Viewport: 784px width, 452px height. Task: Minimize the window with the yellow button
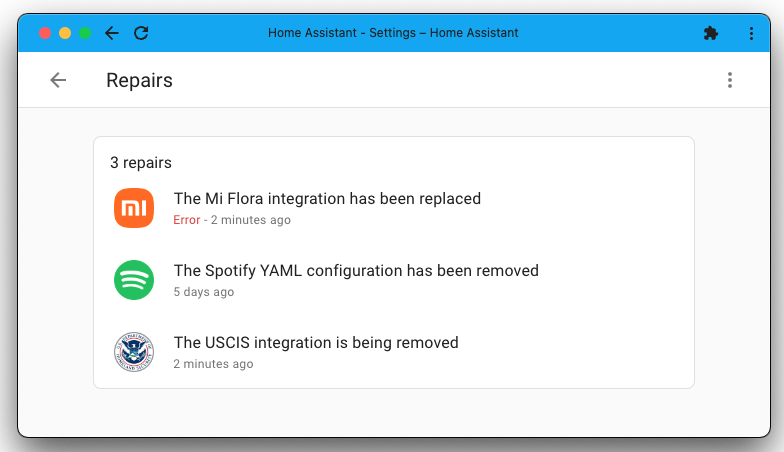[x=65, y=33]
